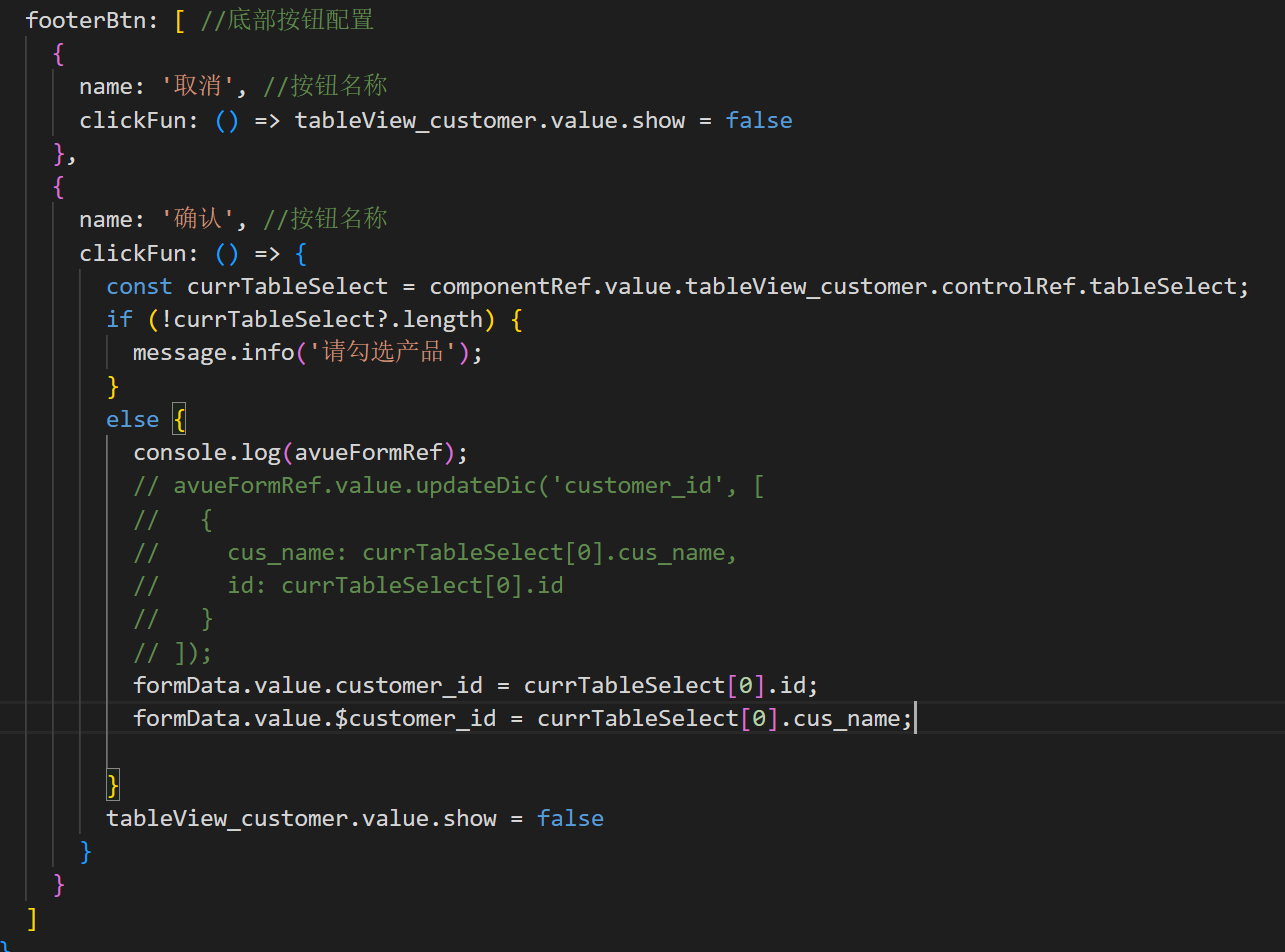Click the else keyword

coord(132,420)
